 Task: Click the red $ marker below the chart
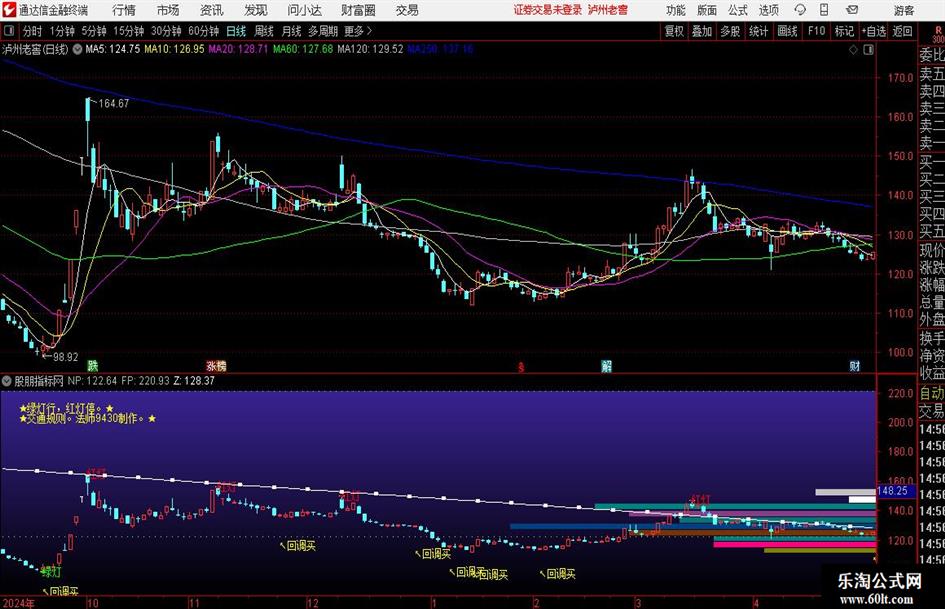click(521, 367)
